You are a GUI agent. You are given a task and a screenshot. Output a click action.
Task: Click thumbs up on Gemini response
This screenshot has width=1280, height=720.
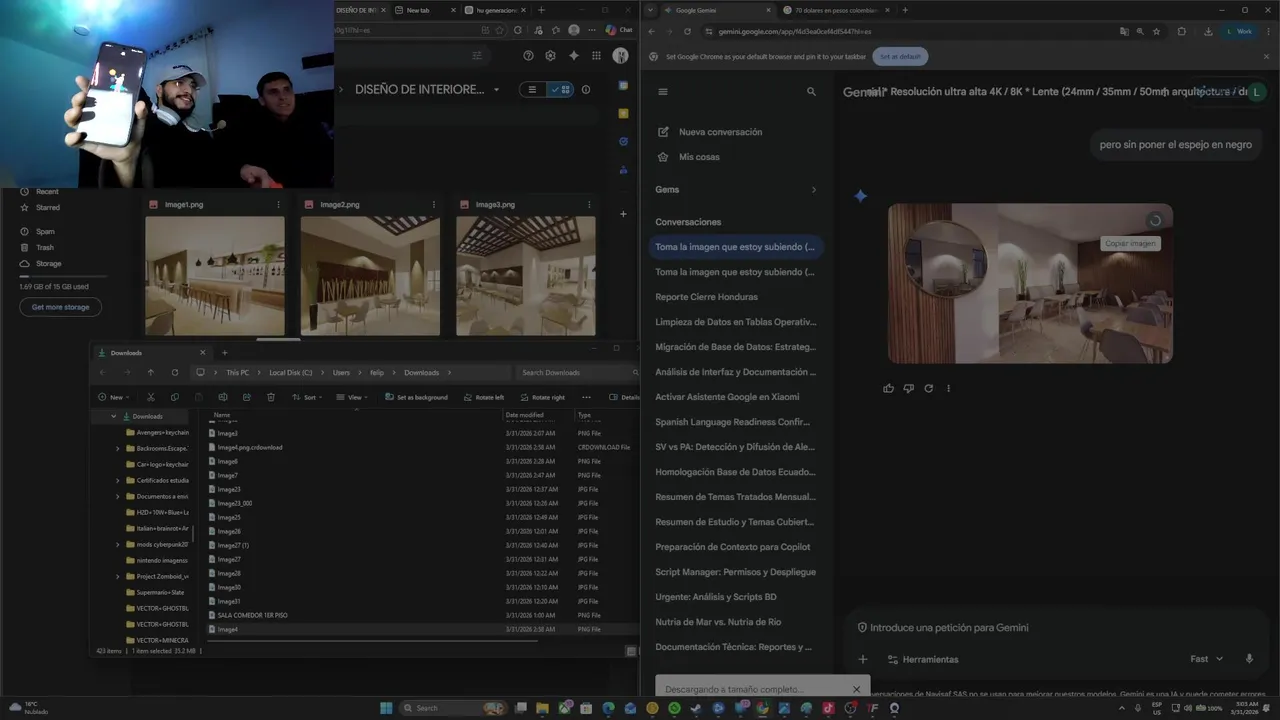(x=888, y=388)
